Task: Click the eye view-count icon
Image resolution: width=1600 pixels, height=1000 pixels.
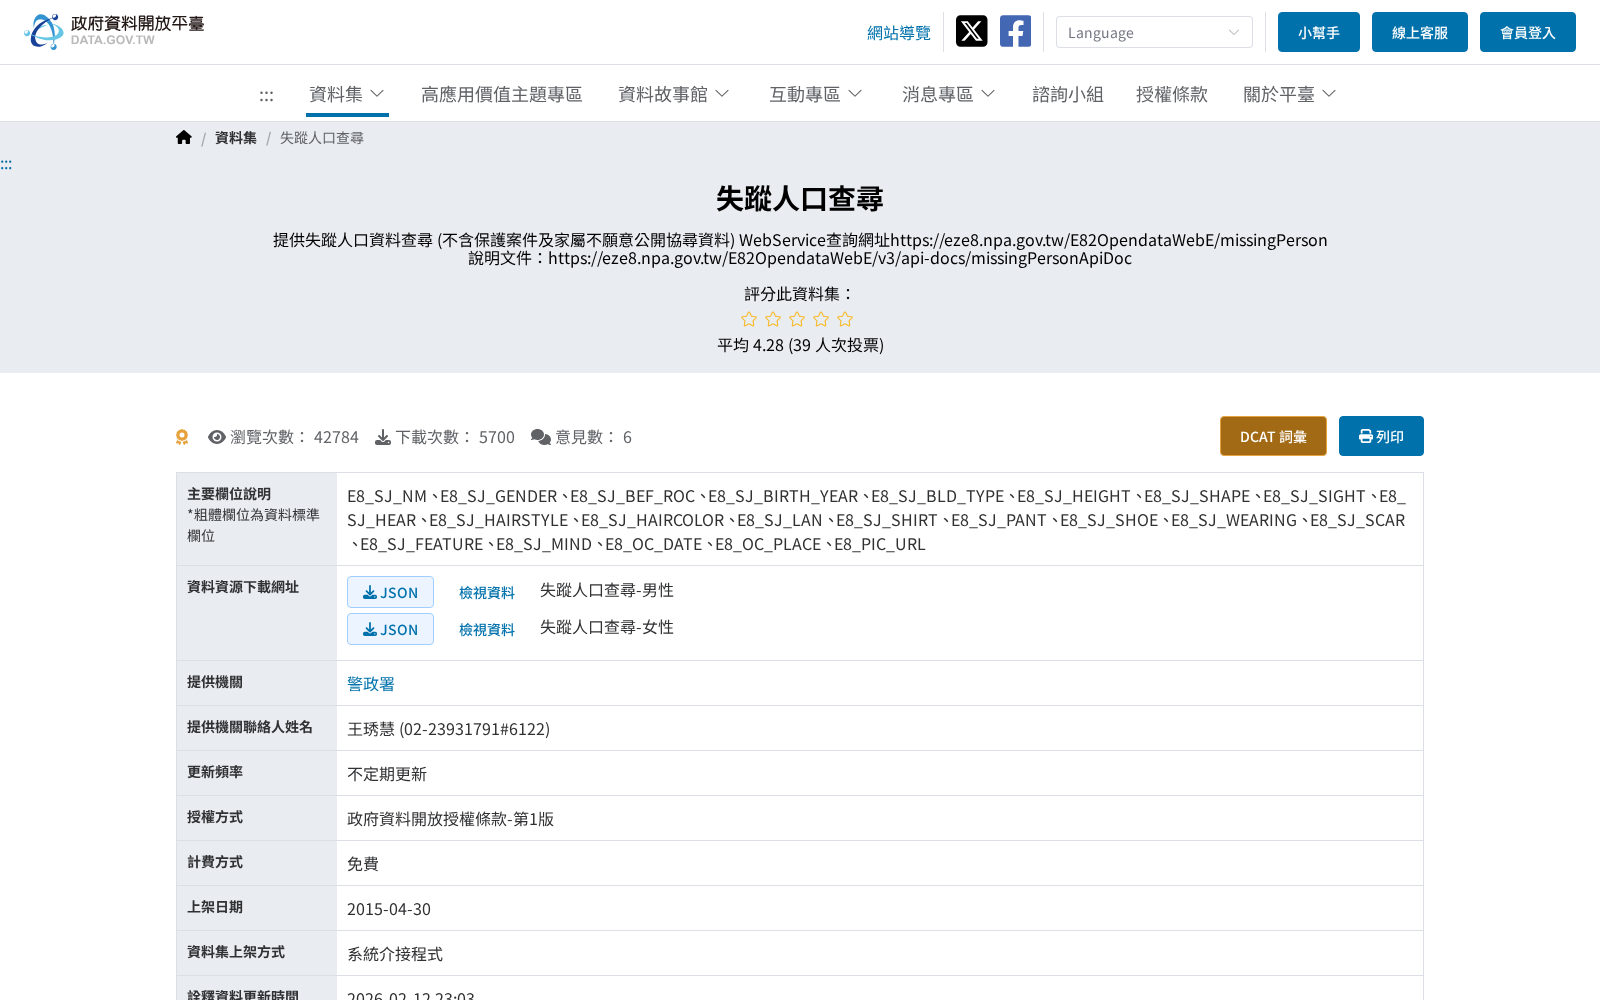Action: point(216,437)
